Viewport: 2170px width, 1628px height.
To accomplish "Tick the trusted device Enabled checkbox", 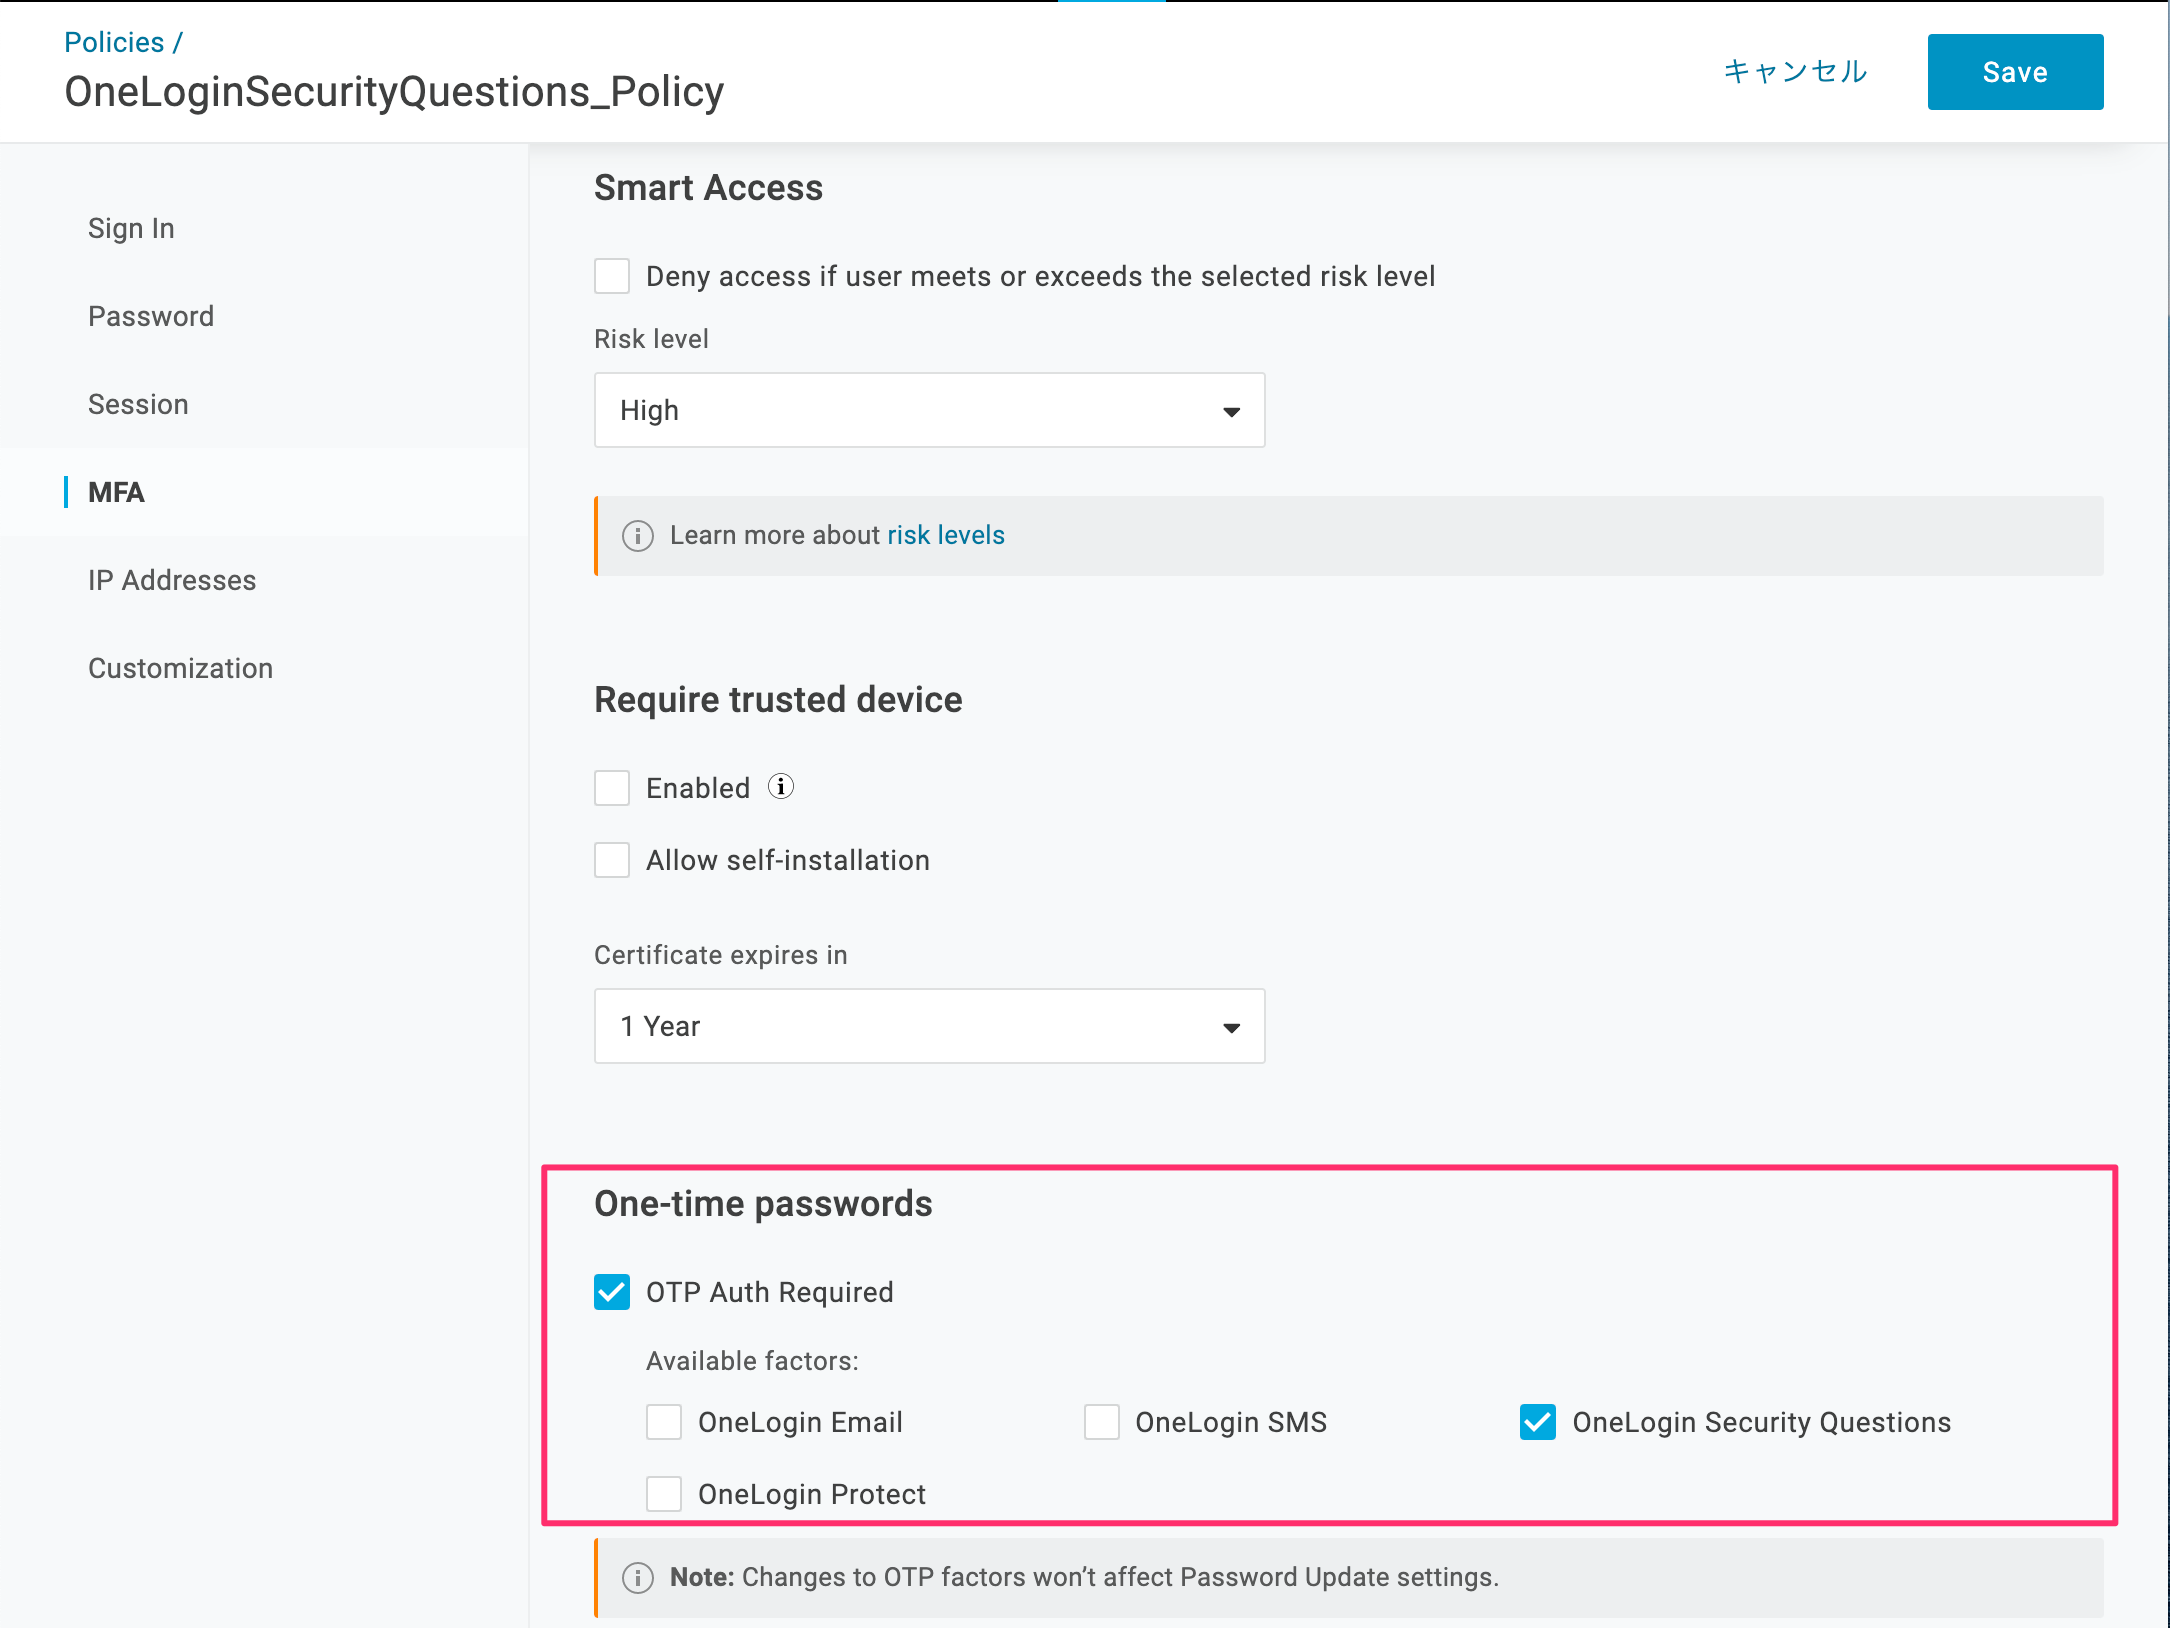I will pyautogui.click(x=612, y=788).
